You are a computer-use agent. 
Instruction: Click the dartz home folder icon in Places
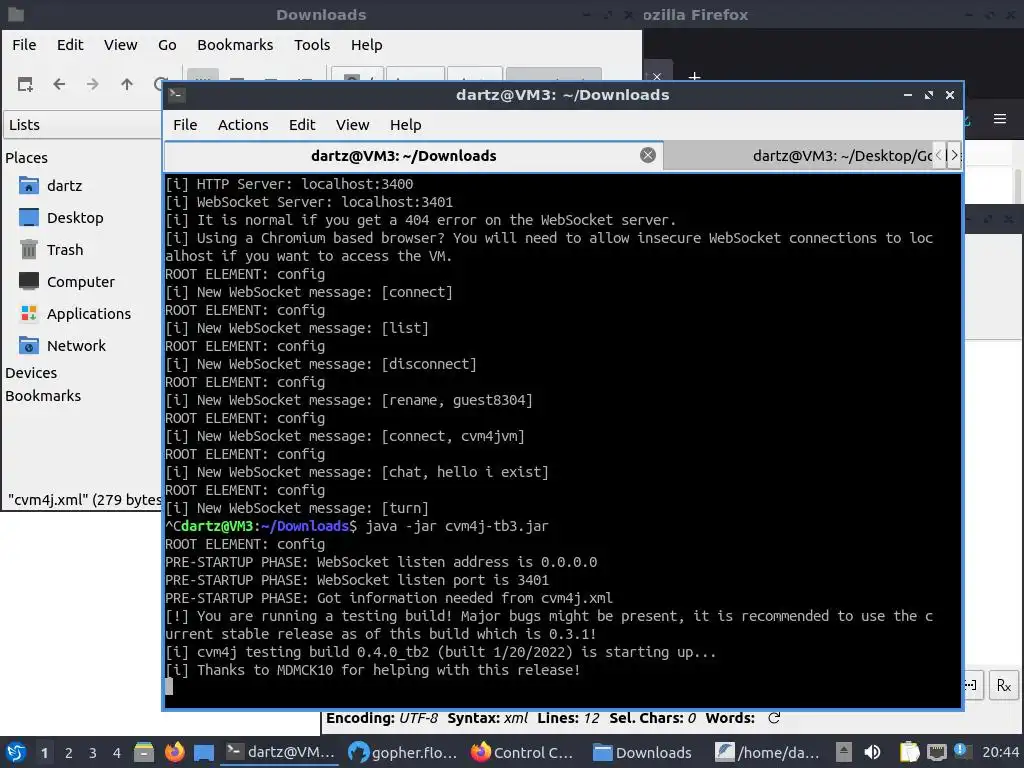pyautogui.click(x=29, y=185)
